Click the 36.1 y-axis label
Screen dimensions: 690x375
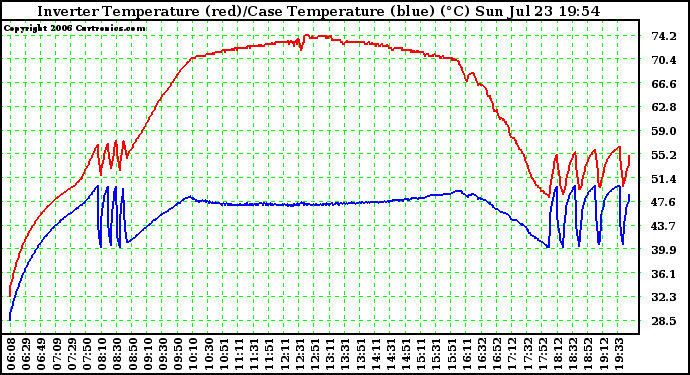click(664, 274)
